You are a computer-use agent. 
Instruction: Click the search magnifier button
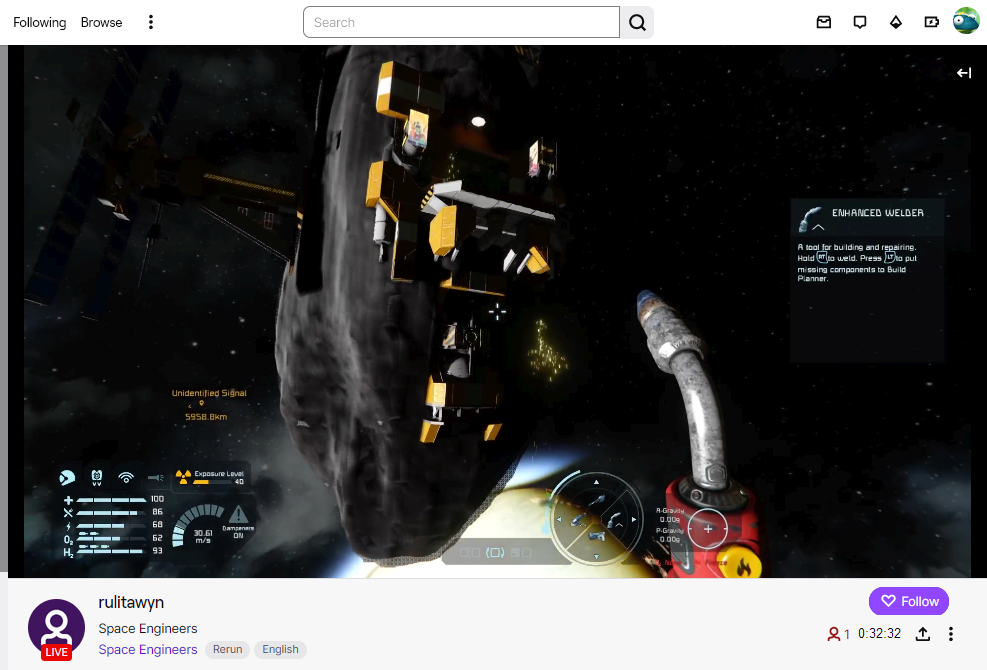pyautogui.click(x=637, y=22)
